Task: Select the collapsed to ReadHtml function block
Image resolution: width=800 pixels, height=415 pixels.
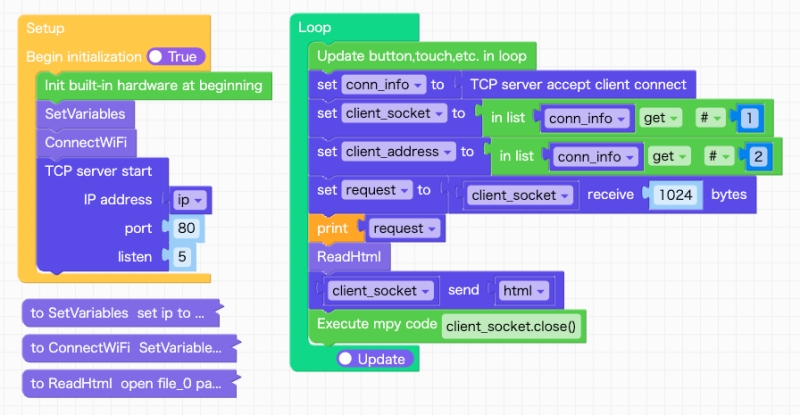Action: click(124, 383)
